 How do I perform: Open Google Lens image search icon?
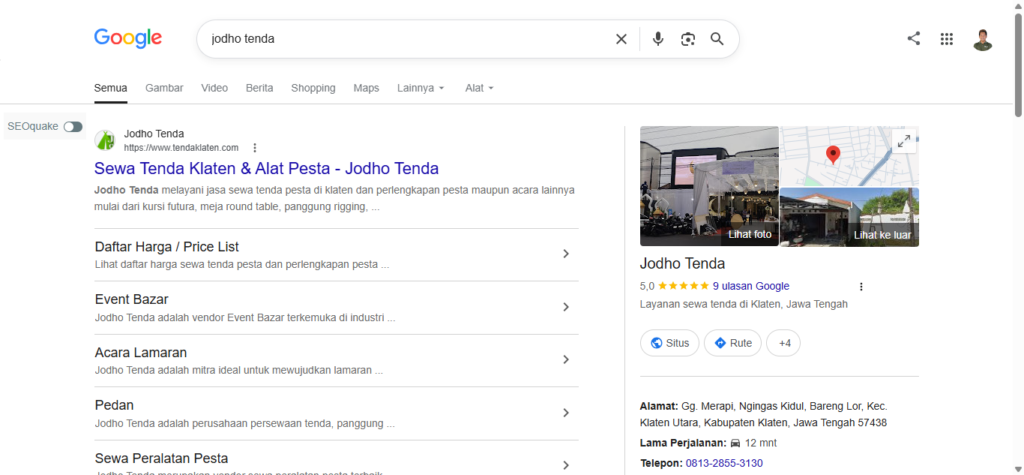click(x=688, y=39)
